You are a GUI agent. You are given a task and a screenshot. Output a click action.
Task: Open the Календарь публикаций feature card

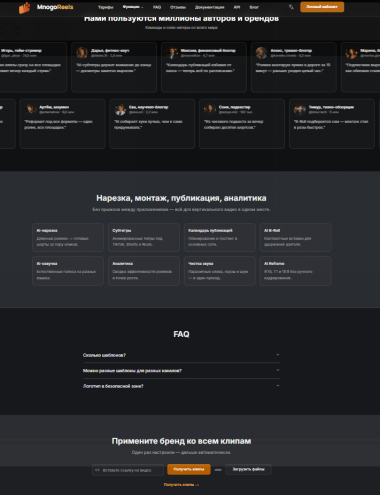(x=220, y=237)
